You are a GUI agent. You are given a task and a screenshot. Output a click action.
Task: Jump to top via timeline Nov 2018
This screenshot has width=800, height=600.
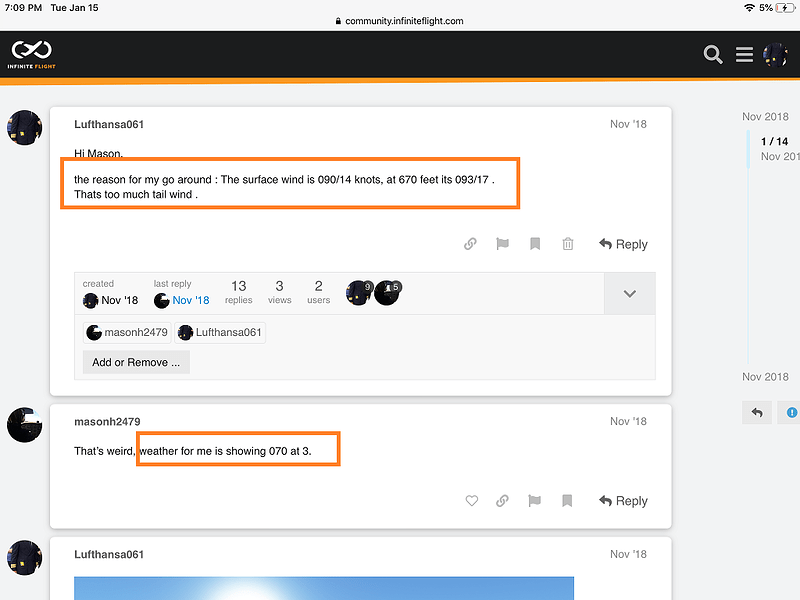point(765,117)
